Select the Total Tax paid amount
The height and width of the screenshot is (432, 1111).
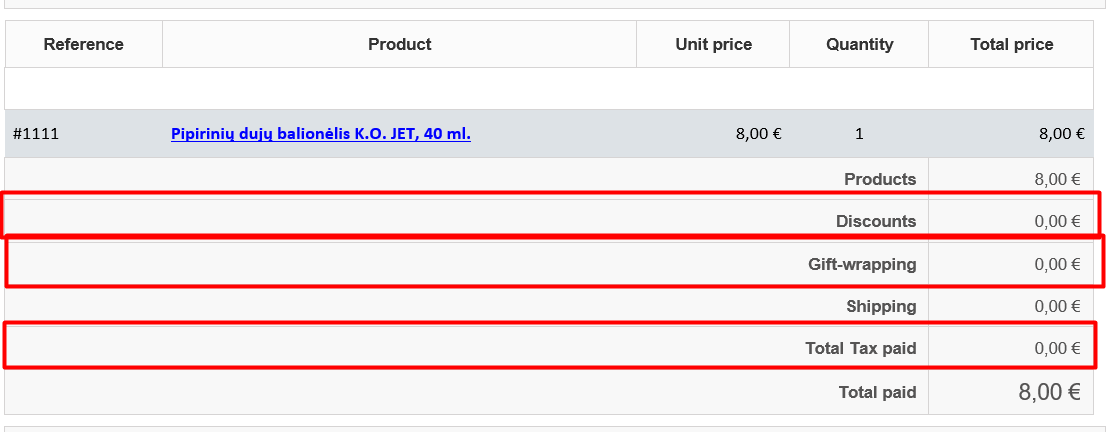(1057, 349)
